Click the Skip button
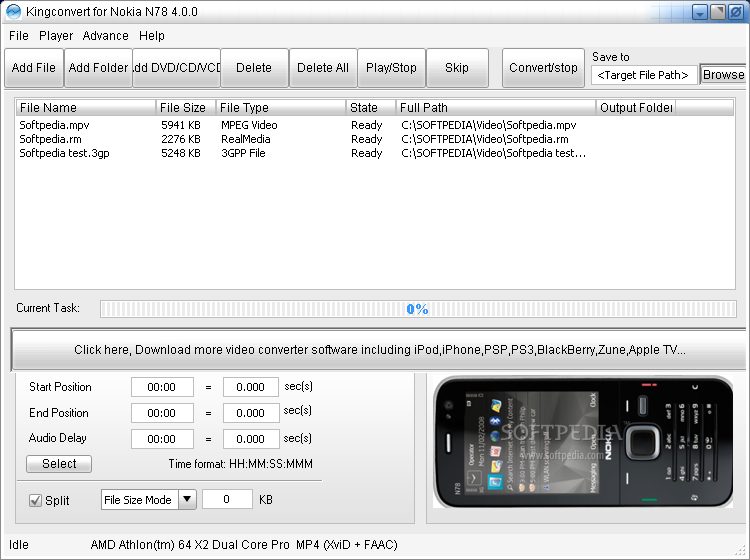The image size is (750, 560). 457,68
